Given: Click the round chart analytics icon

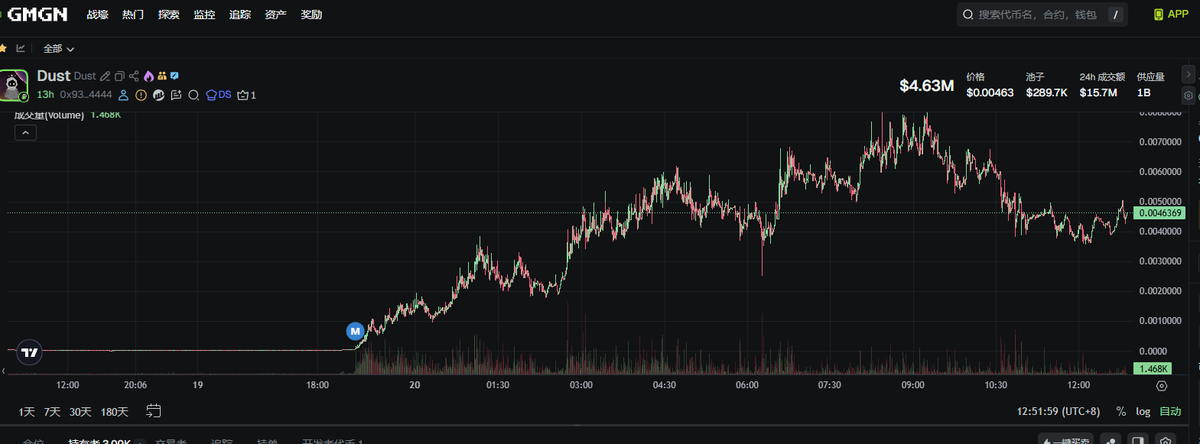Looking at the screenshot, I should pos(158,95).
